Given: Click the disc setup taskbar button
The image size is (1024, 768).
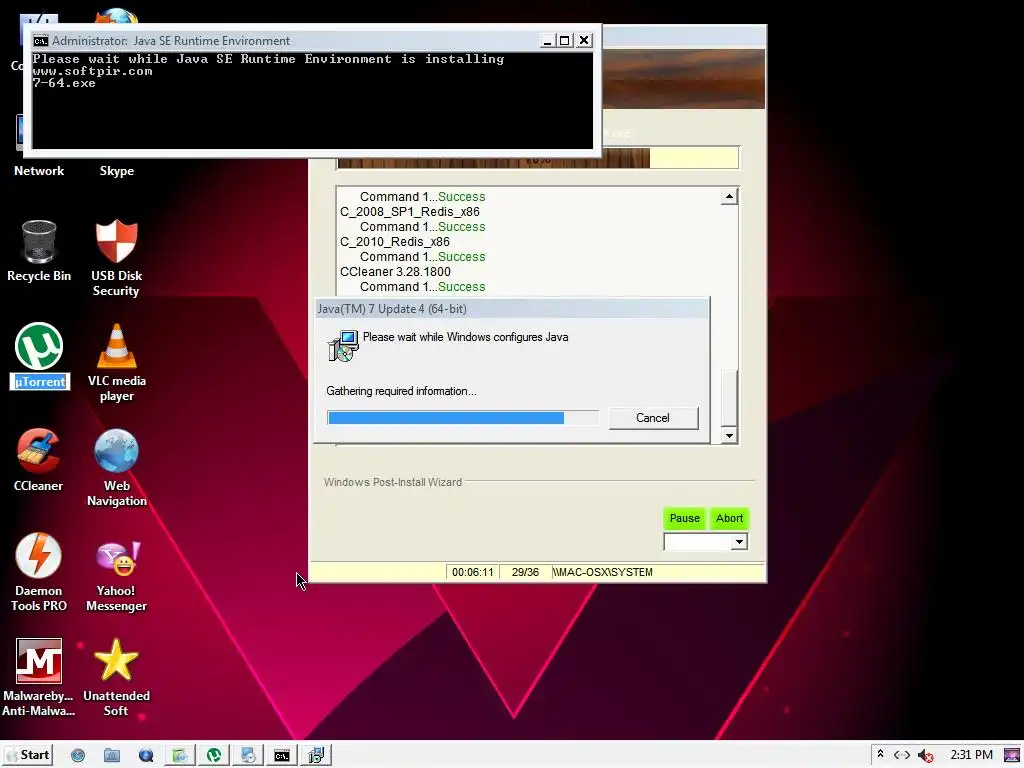Looking at the screenshot, I should click(248, 755).
